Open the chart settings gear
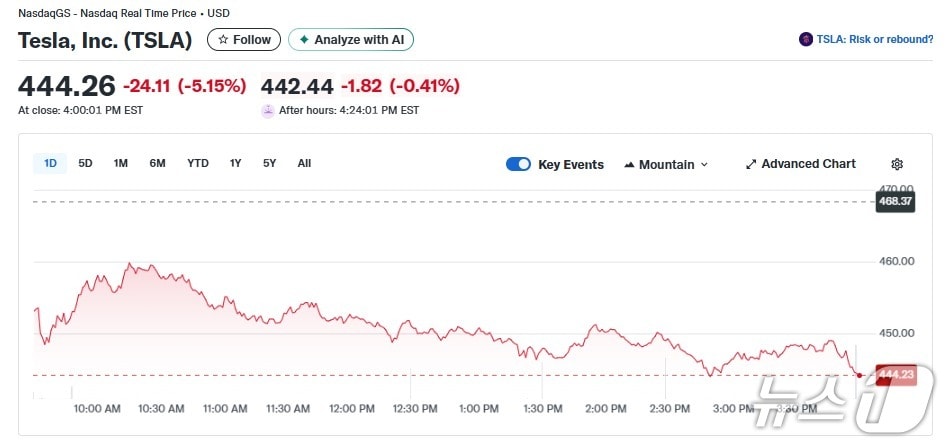 (897, 164)
